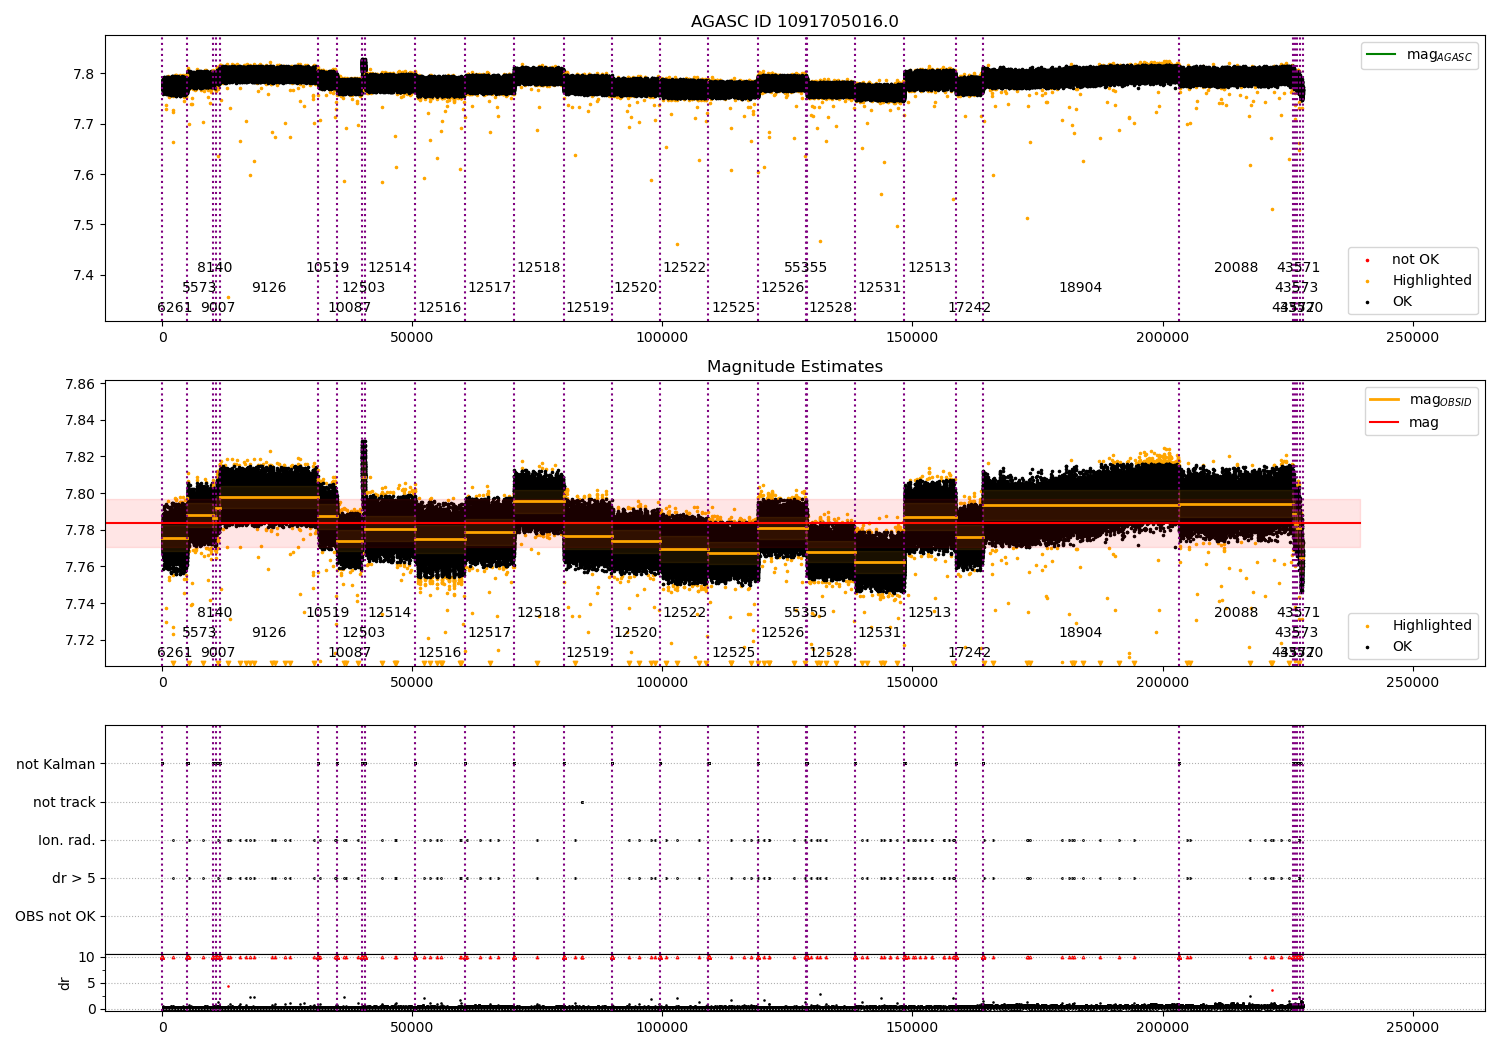
Task: Click the 'AGASC ID 1091705016.0' plot title
Action: [795, 22]
